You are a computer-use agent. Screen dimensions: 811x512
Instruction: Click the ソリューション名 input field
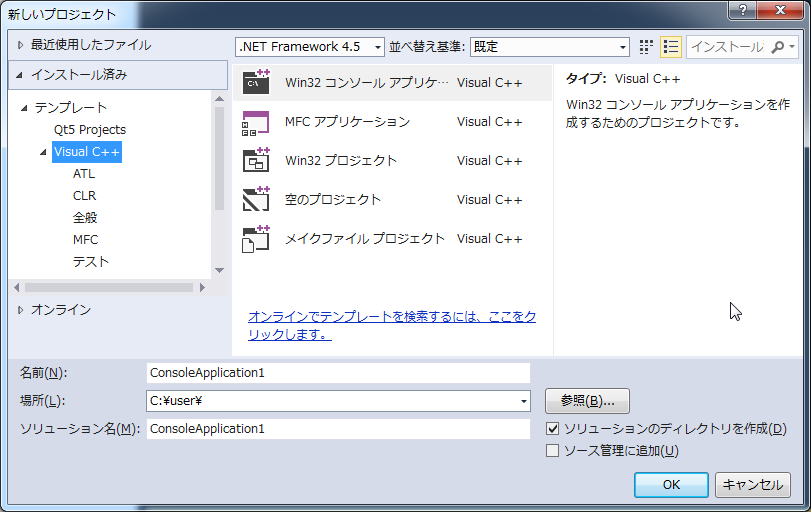pos(338,429)
